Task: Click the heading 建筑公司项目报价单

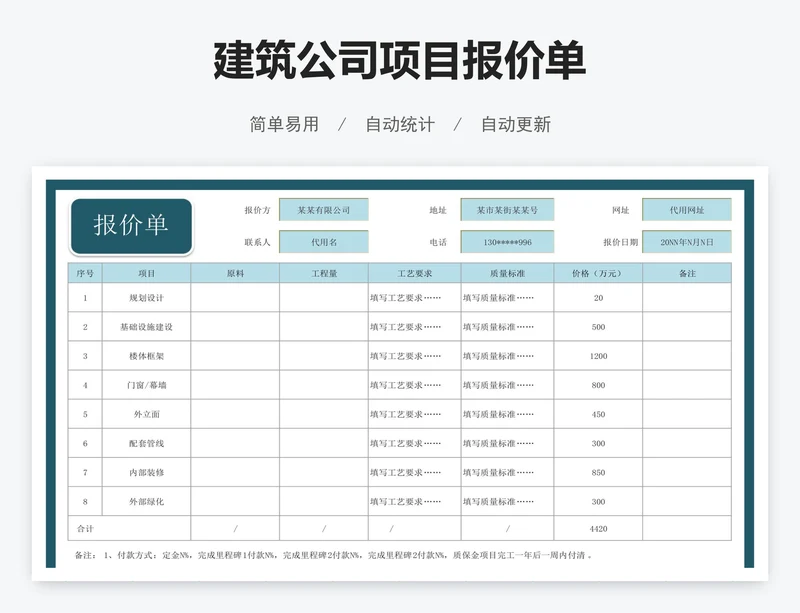Action: [x=399, y=60]
